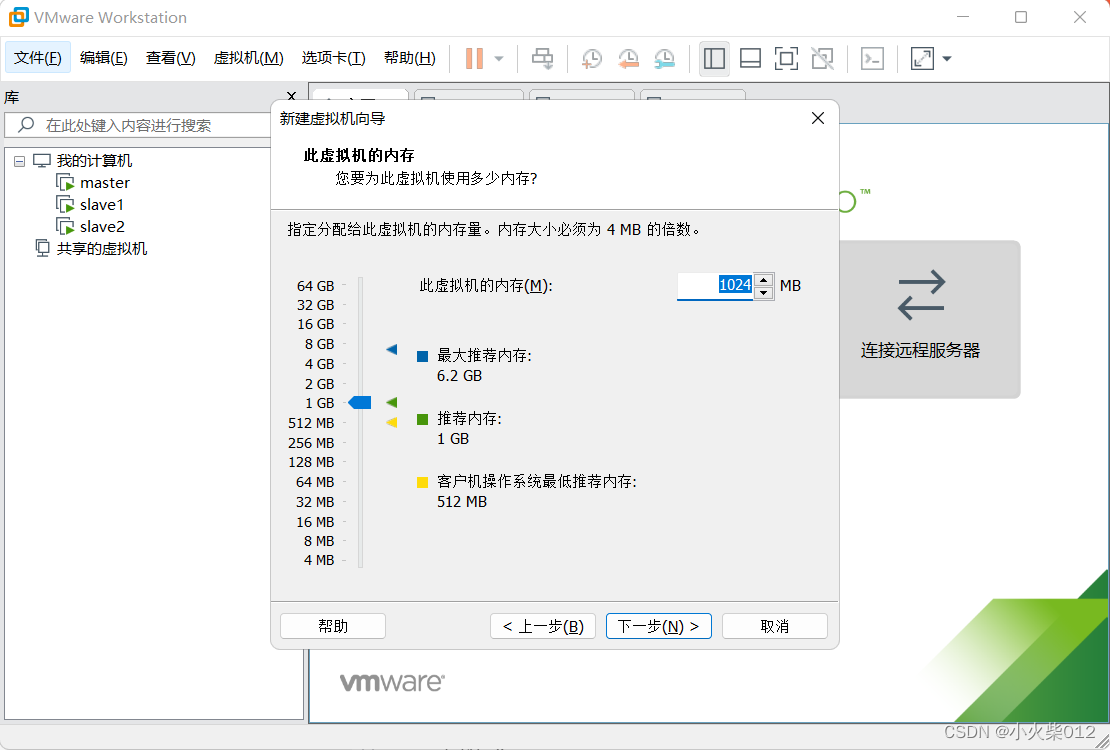Select 共享的虚拟机 in the tree
The width and height of the screenshot is (1110, 750).
coord(102,249)
